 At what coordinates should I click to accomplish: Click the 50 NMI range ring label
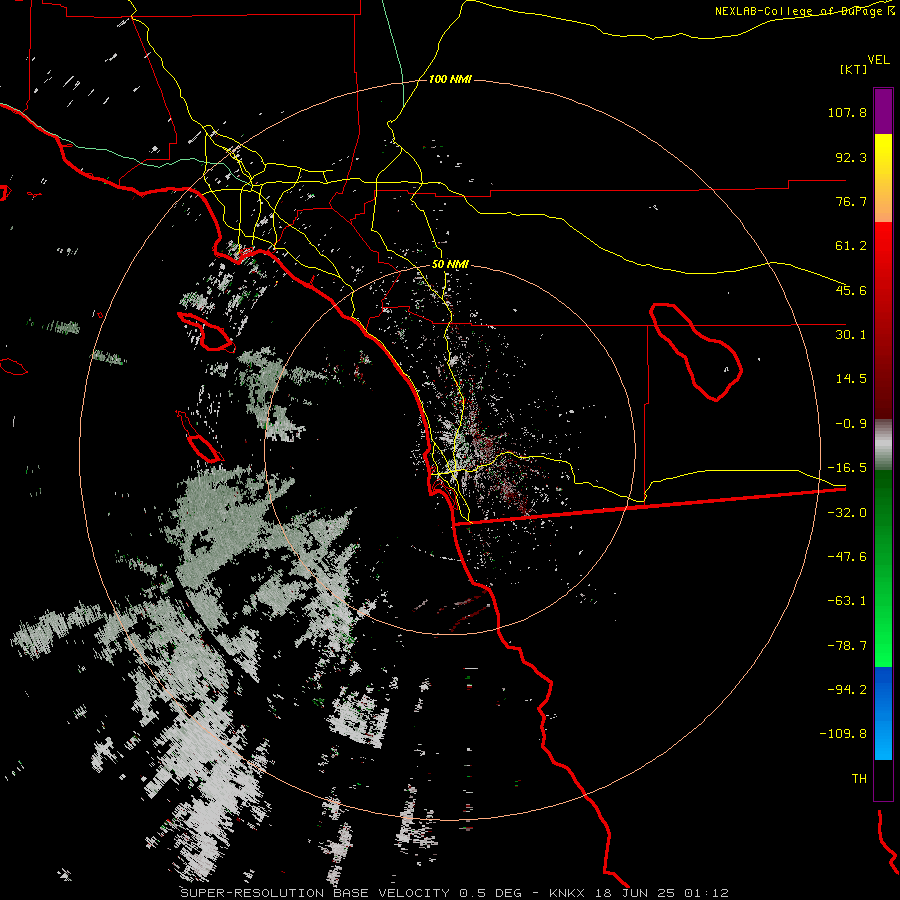(450, 265)
